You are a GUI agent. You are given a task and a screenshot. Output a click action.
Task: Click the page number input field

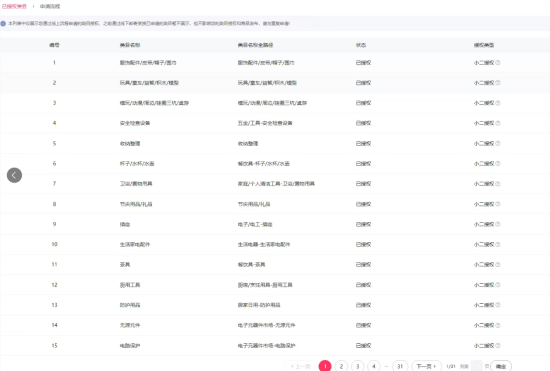pyautogui.click(x=476, y=366)
